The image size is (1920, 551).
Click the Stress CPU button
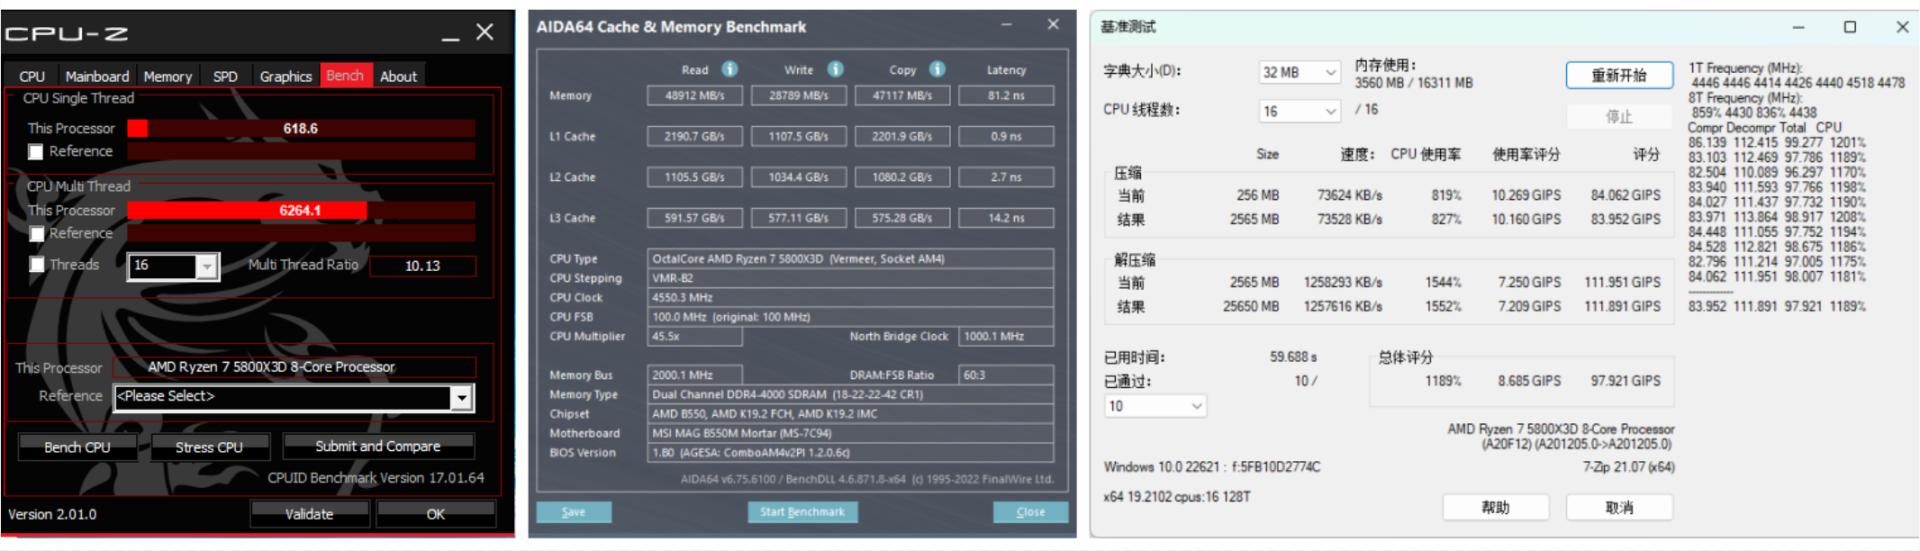[209, 447]
